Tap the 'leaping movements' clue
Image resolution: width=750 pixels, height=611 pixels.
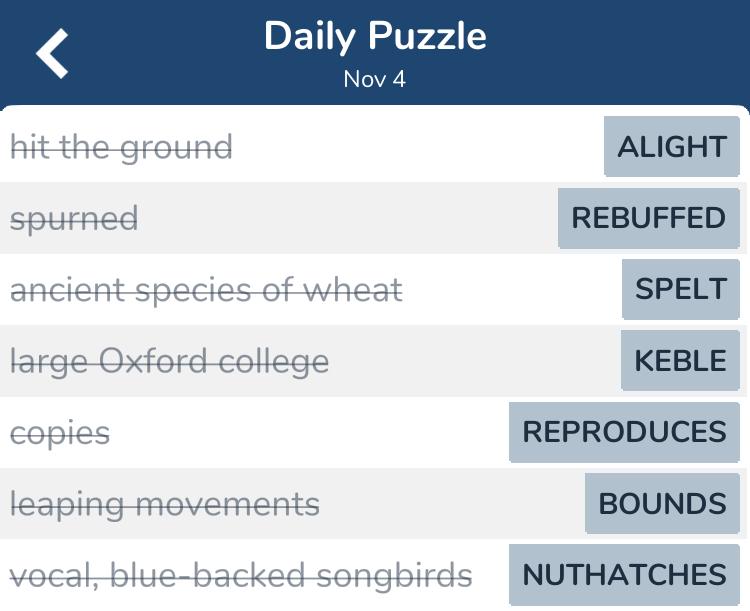pos(165,505)
